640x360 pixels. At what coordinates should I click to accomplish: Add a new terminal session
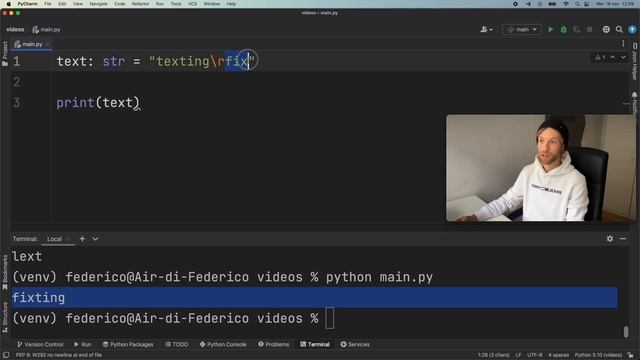point(82,239)
